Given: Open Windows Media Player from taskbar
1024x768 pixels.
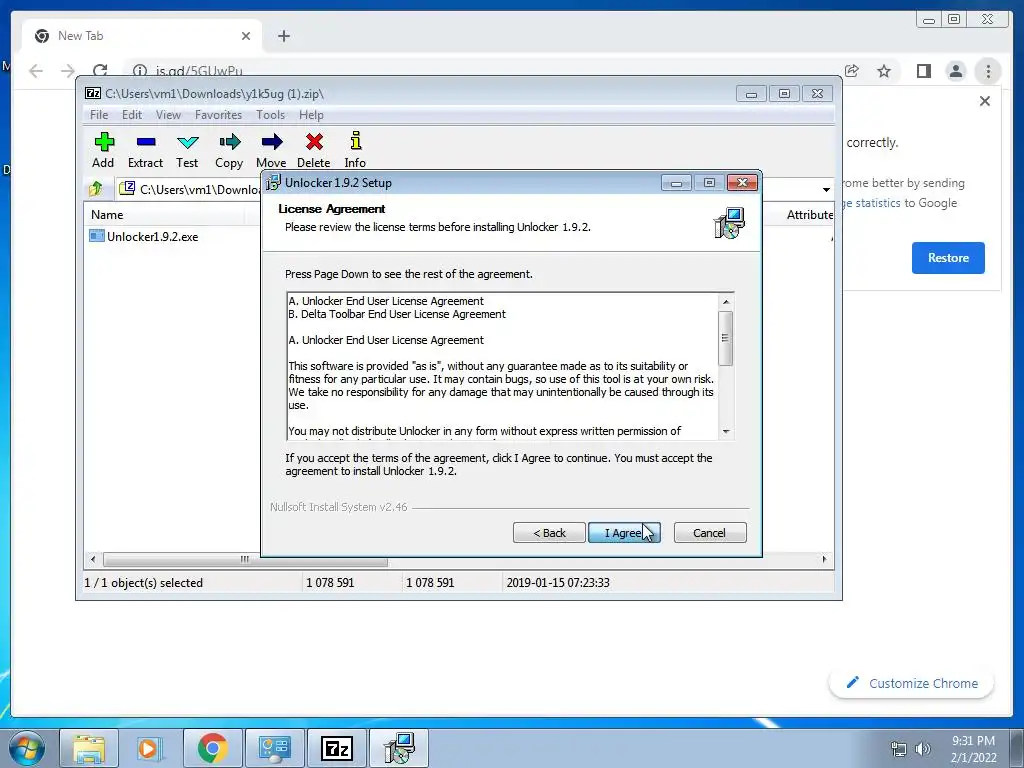Looking at the screenshot, I should pyautogui.click(x=150, y=748).
